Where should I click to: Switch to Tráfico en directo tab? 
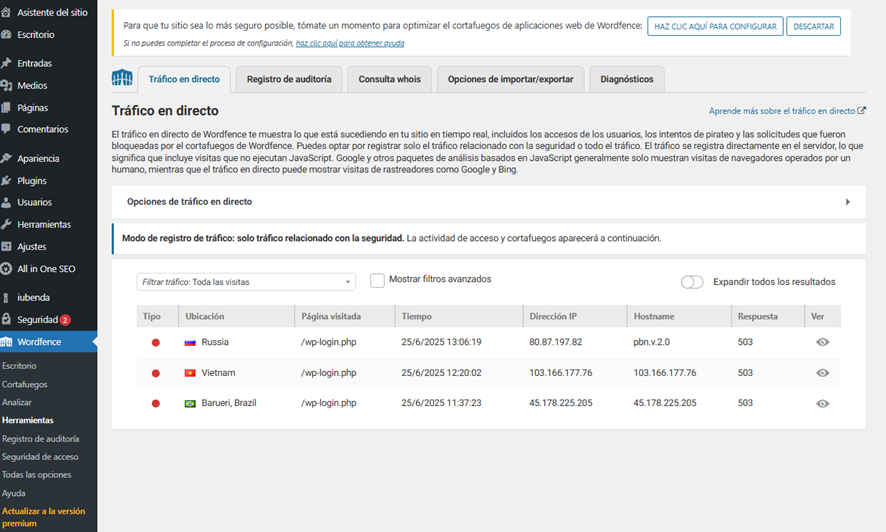[184, 79]
